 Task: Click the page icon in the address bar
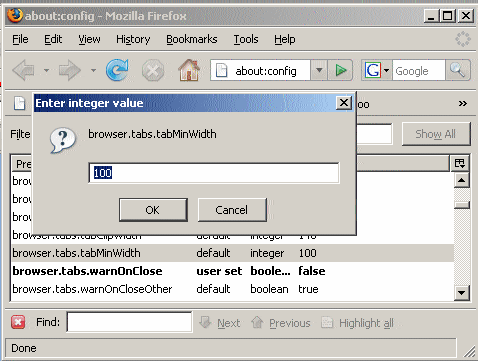pos(221,70)
